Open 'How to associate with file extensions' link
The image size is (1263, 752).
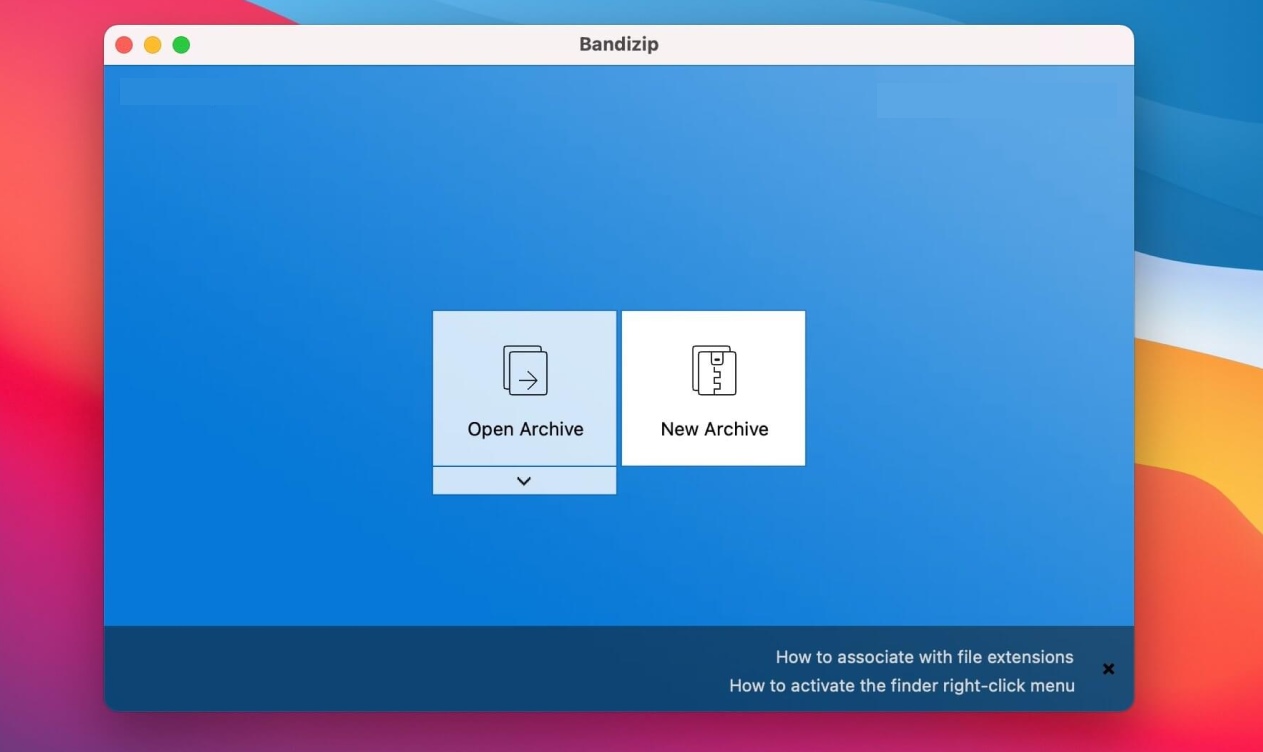[x=924, y=657]
